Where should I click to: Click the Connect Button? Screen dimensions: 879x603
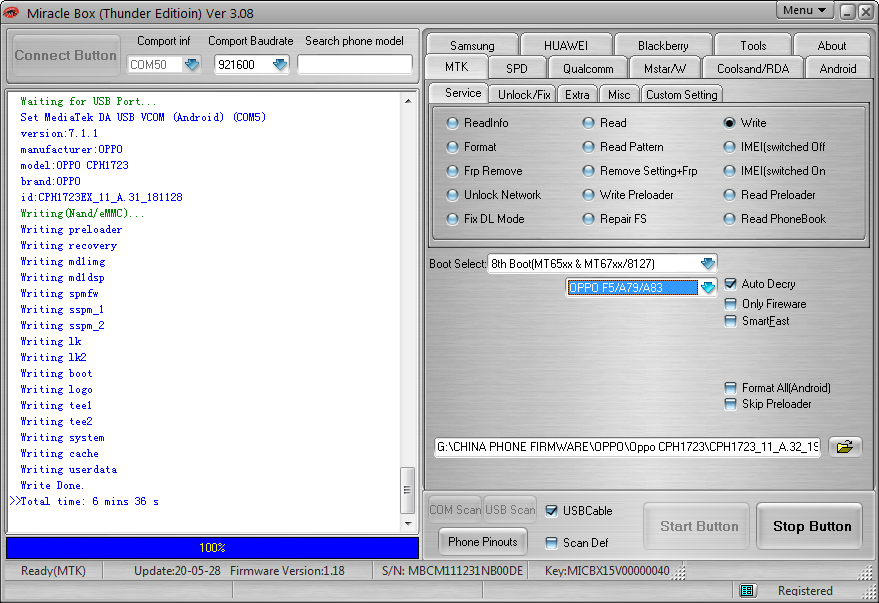click(66, 55)
